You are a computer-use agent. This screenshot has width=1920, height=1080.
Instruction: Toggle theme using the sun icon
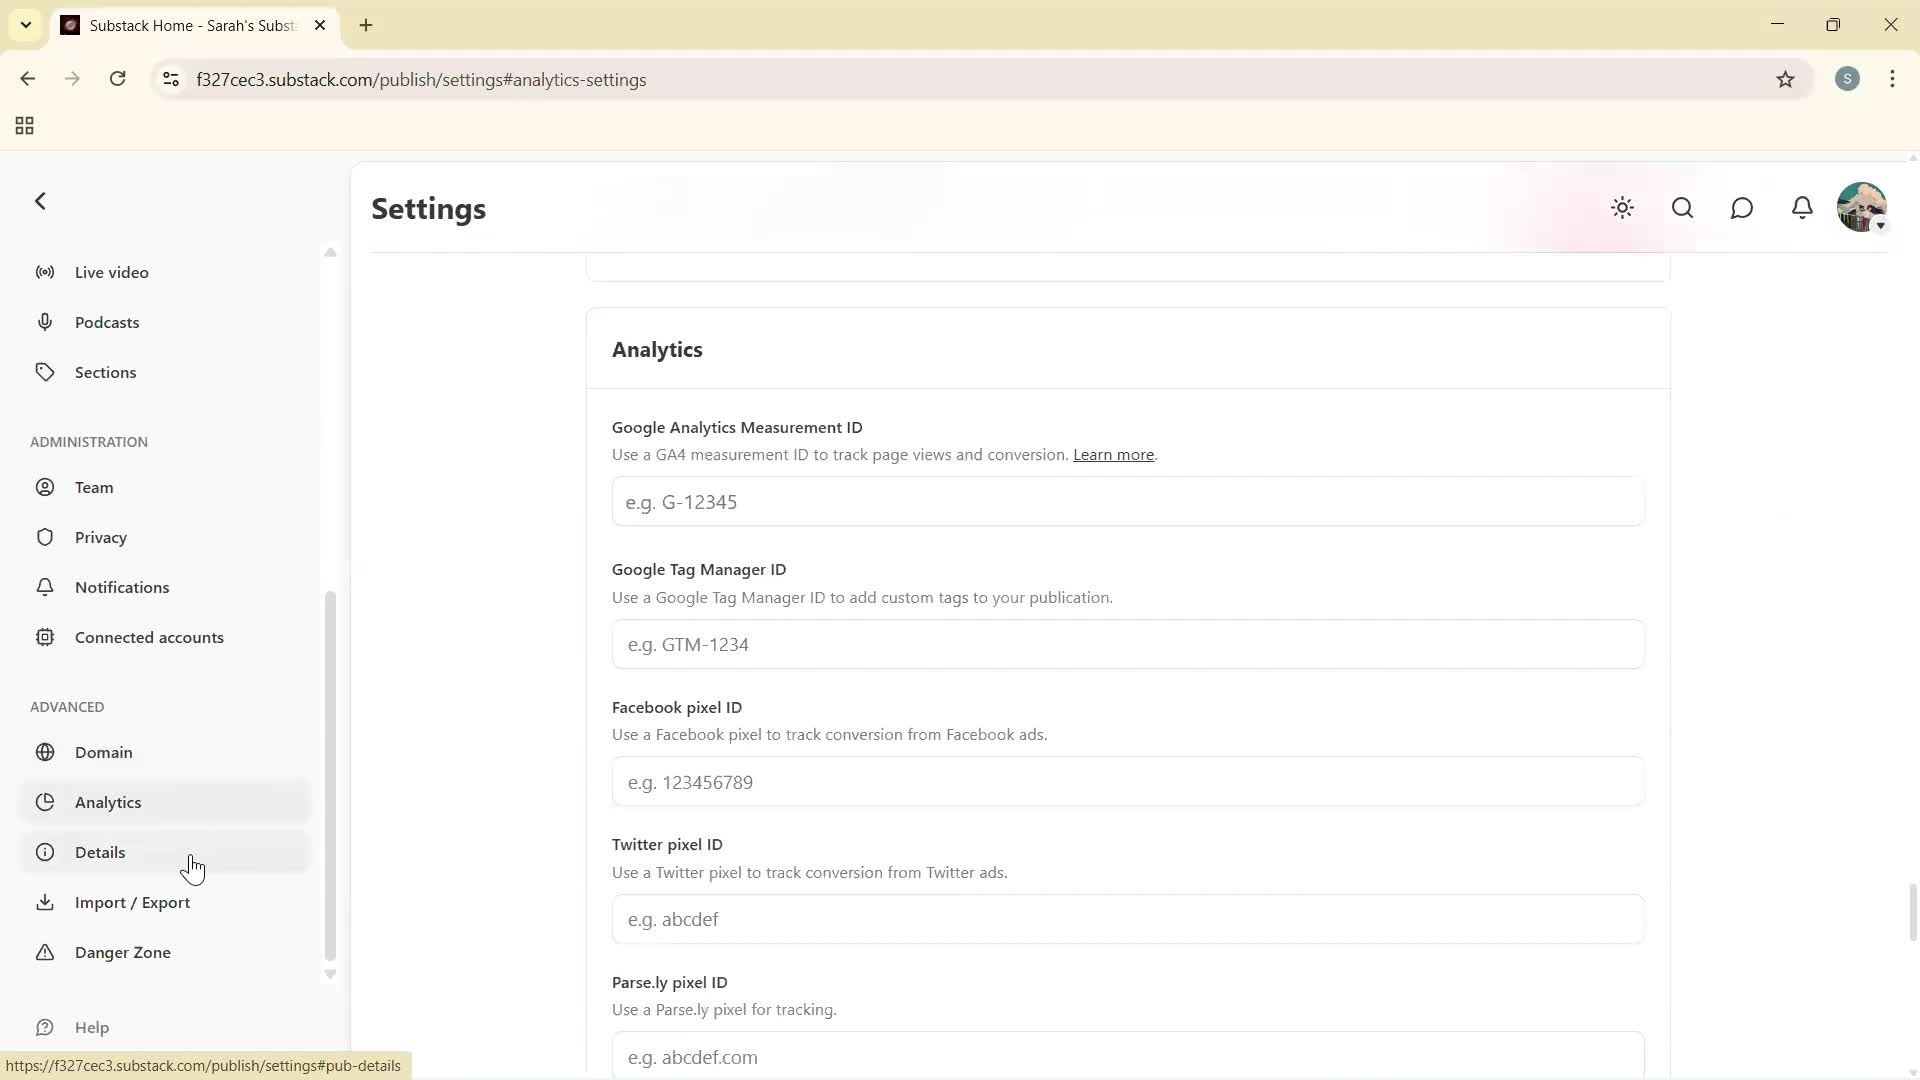pos(1622,208)
